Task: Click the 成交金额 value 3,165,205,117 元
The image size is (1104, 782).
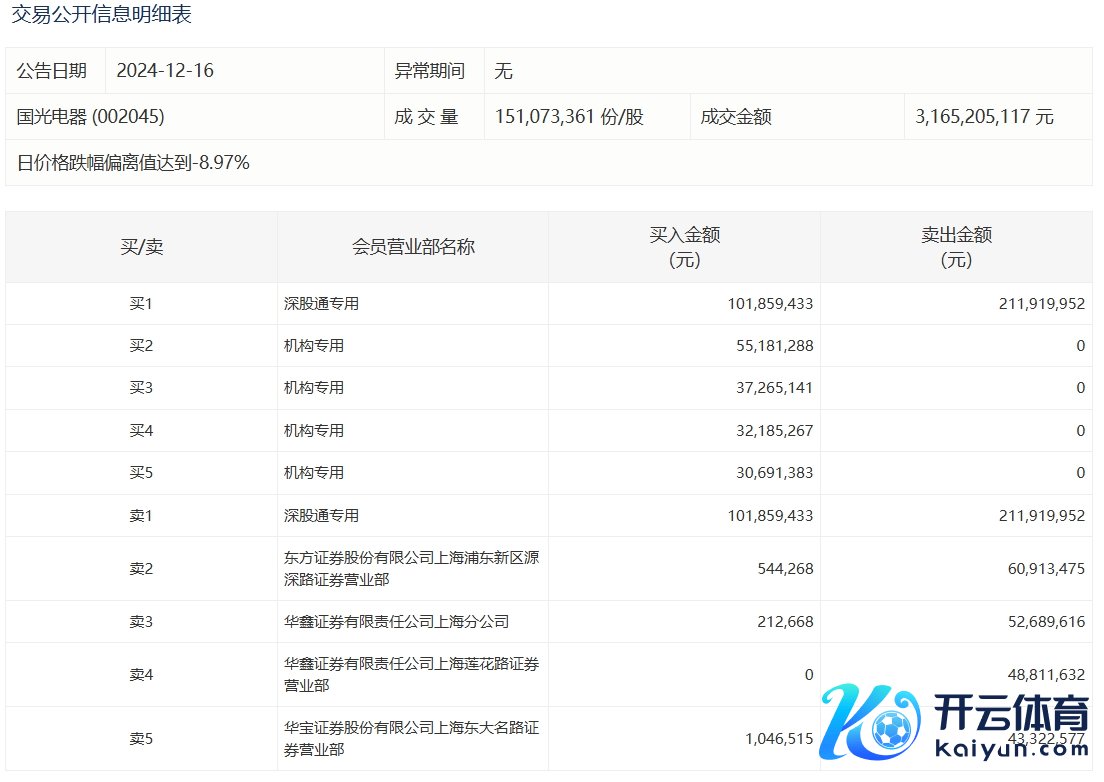Action: pyautogui.click(x=984, y=117)
